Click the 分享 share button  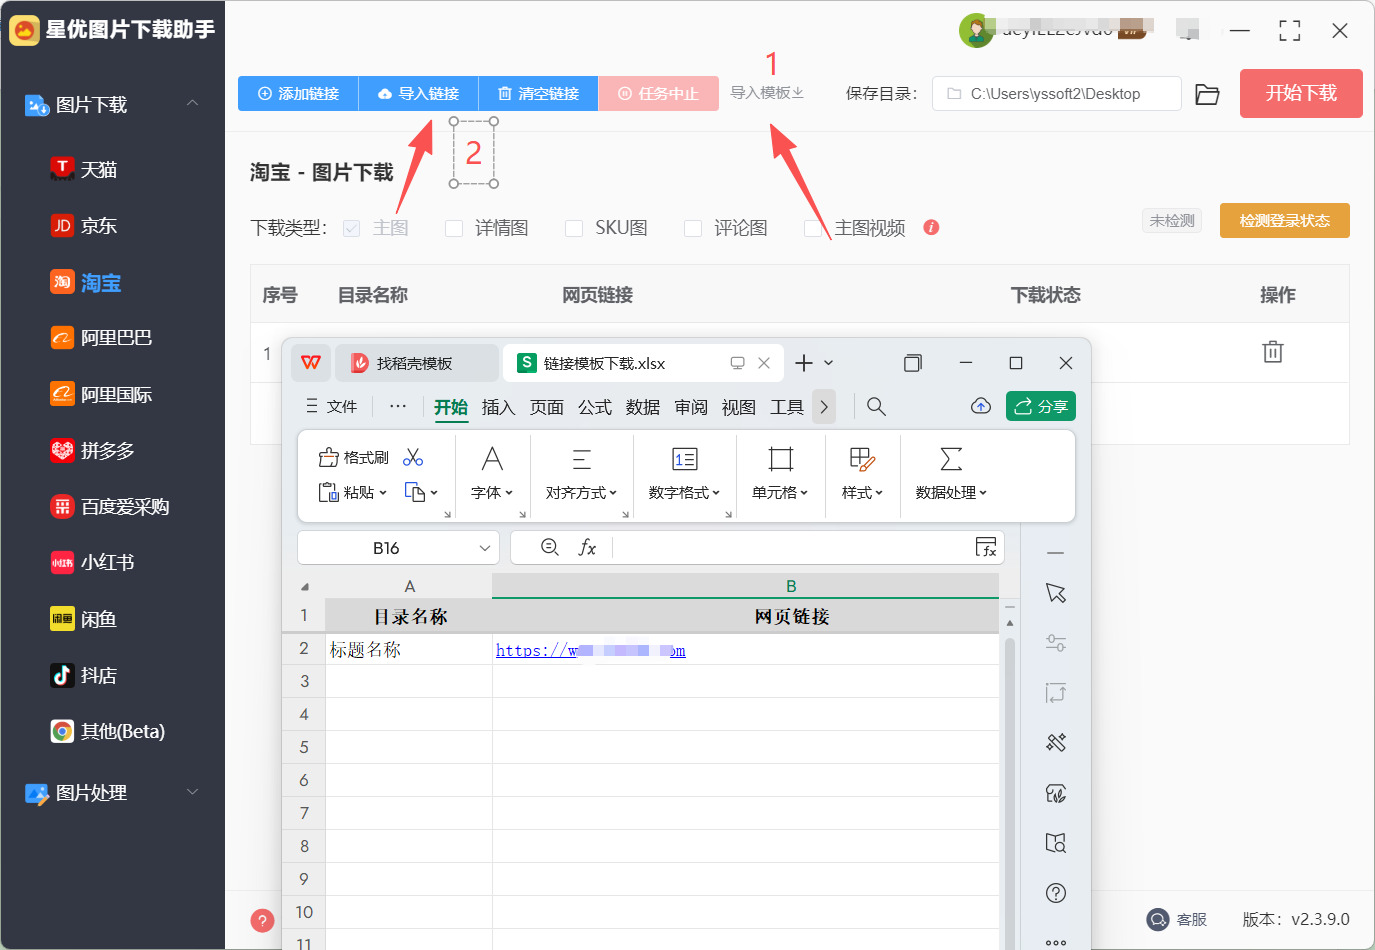(x=1041, y=406)
